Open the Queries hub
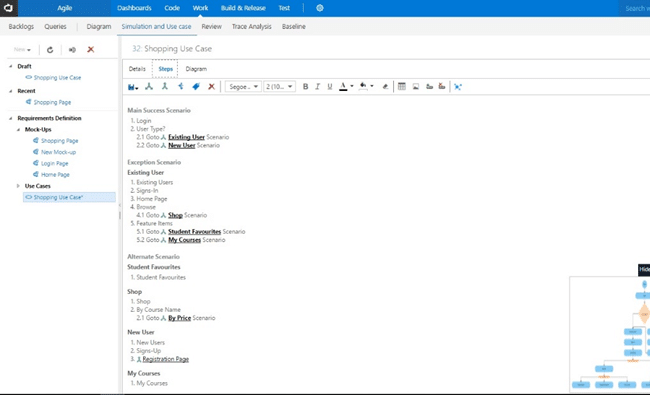The height and width of the screenshot is (395, 650). click(55, 27)
